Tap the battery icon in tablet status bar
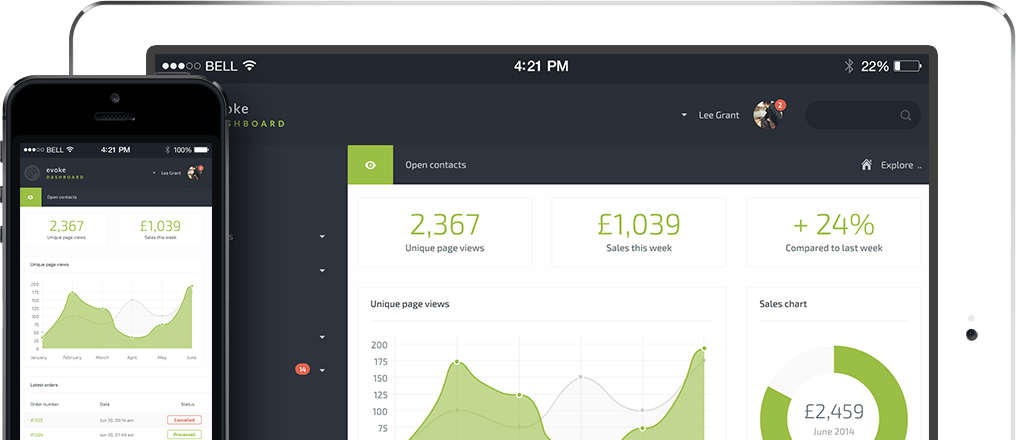Image resolution: width=1016 pixels, height=440 pixels. click(x=907, y=66)
